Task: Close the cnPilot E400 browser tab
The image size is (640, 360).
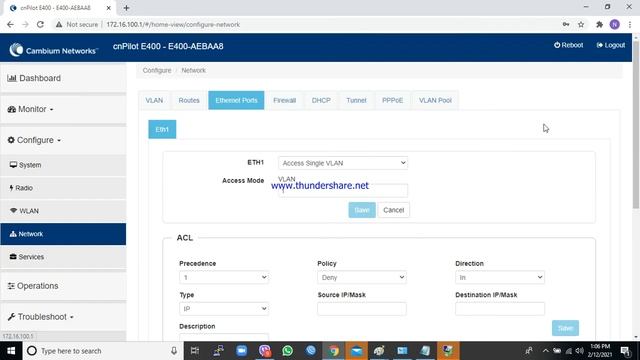Action: tap(109, 8)
